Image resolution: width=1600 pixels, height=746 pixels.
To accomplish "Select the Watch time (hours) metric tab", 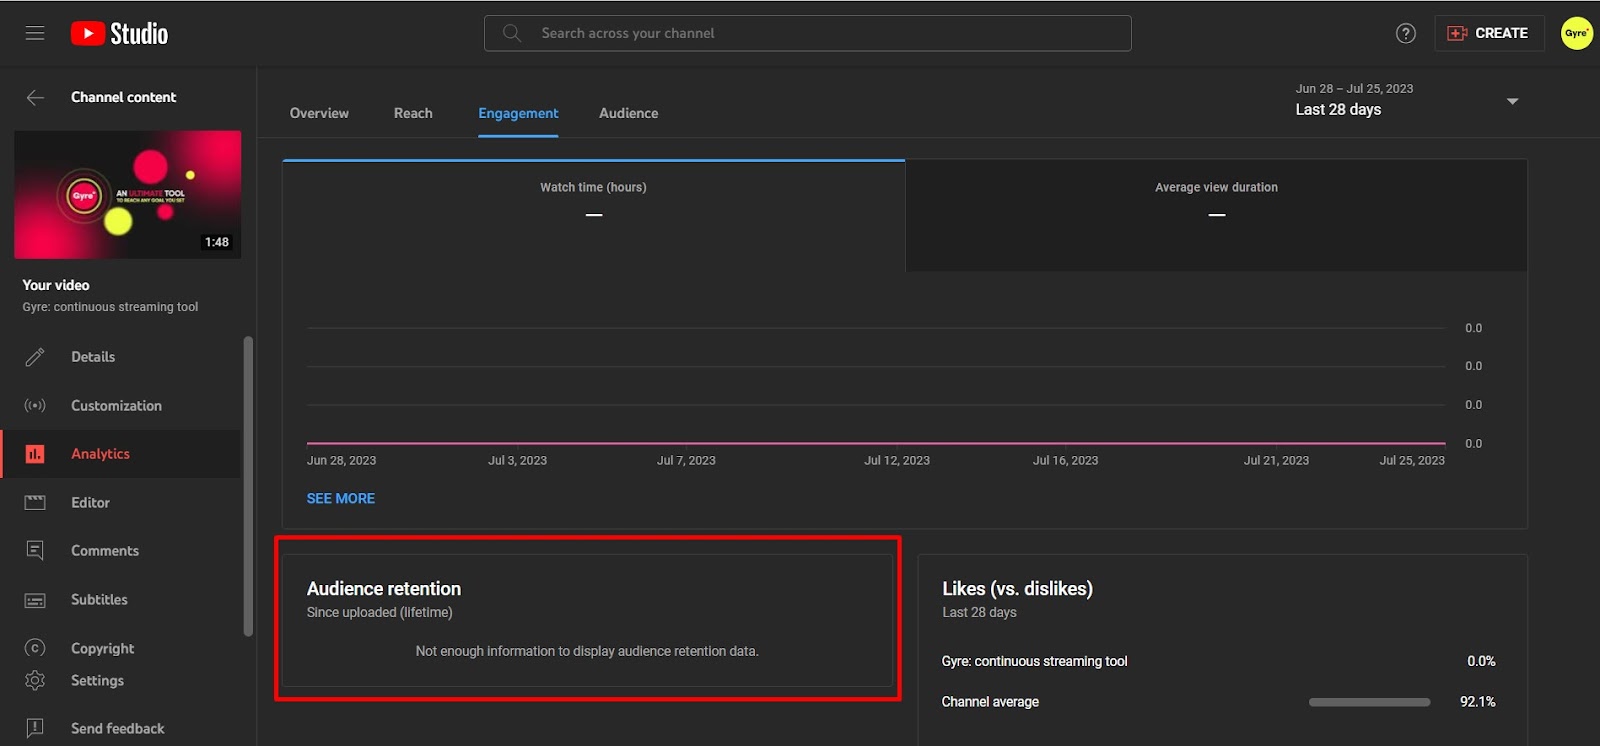I will click(594, 216).
